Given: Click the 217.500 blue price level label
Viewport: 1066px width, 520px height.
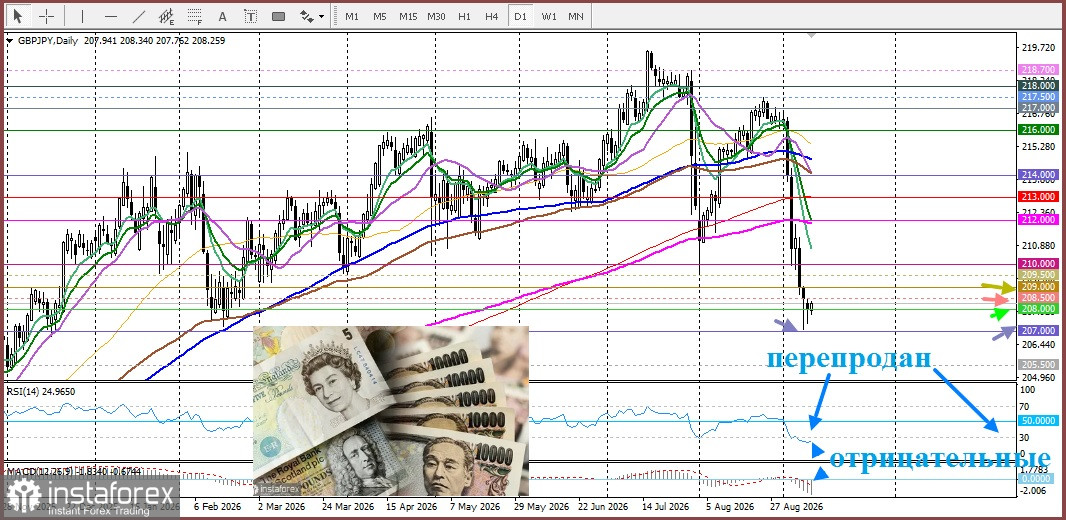Looking at the screenshot, I should point(1038,97).
